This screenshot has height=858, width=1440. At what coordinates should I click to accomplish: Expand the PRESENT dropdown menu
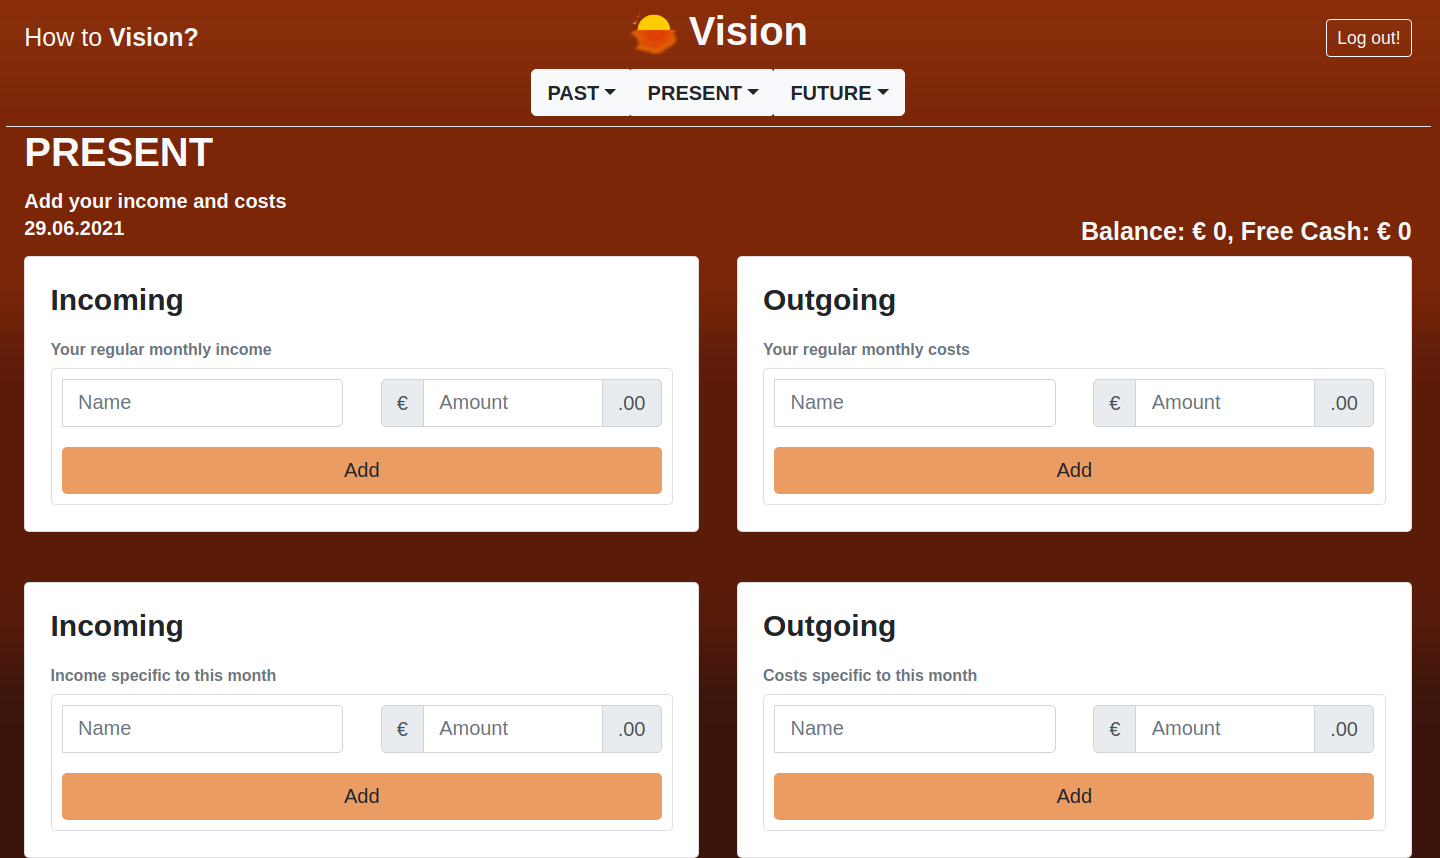pyautogui.click(x=702, y=93)
